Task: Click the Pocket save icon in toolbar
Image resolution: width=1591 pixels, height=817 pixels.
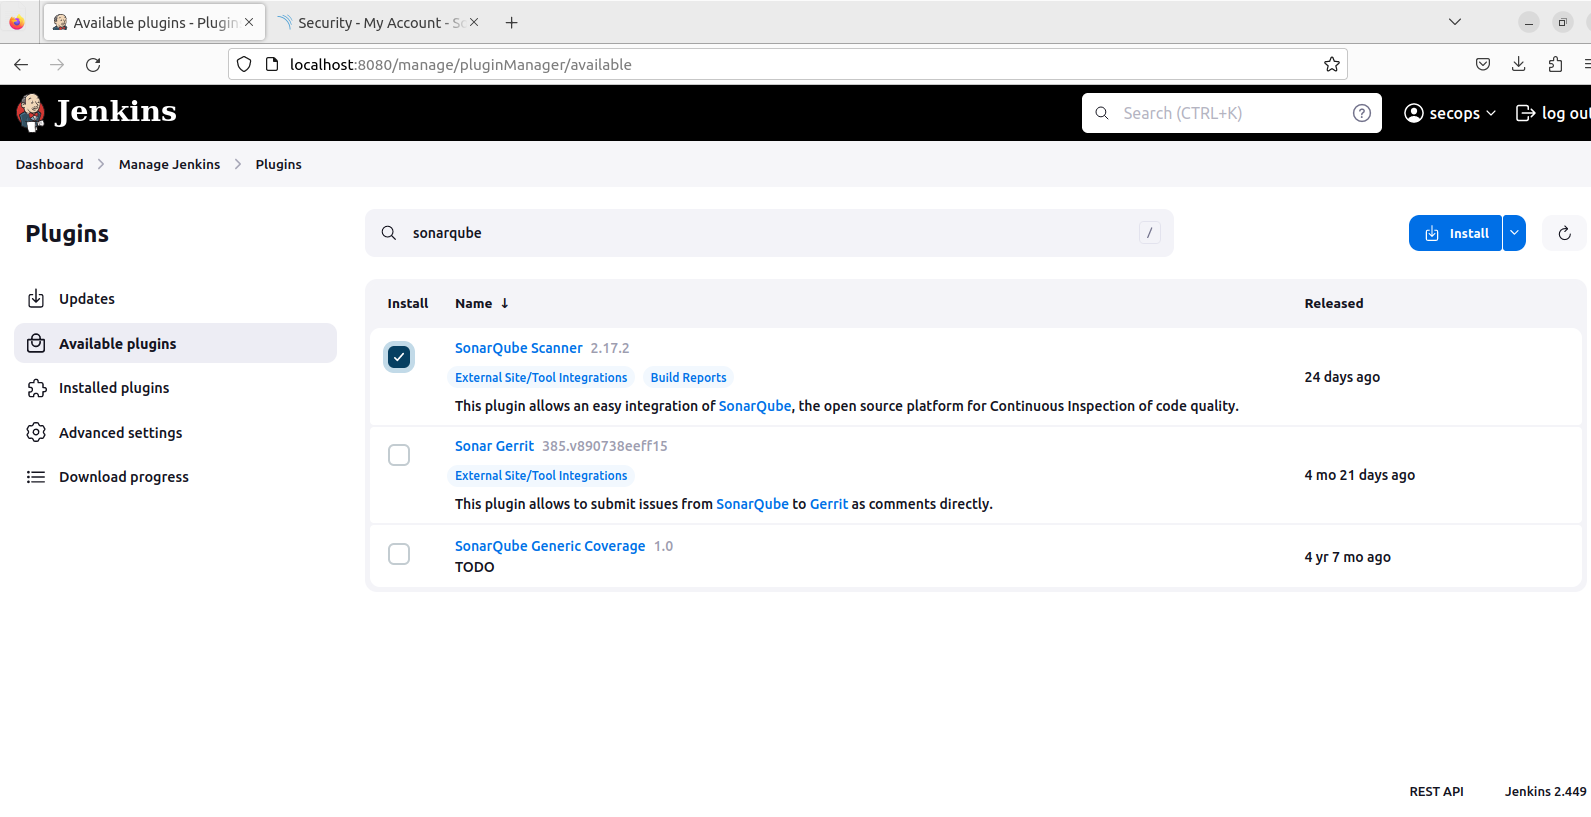Action: pyautogui.click(x=1482, y=64)
